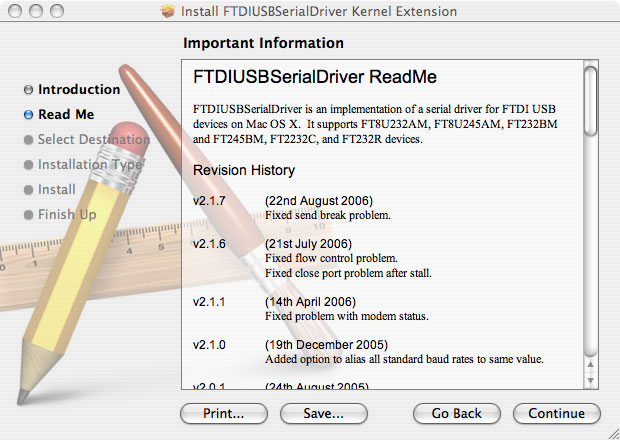Click the (14th April 2006) date
This screenshot has width=620, height=440.
coord(310,302)
